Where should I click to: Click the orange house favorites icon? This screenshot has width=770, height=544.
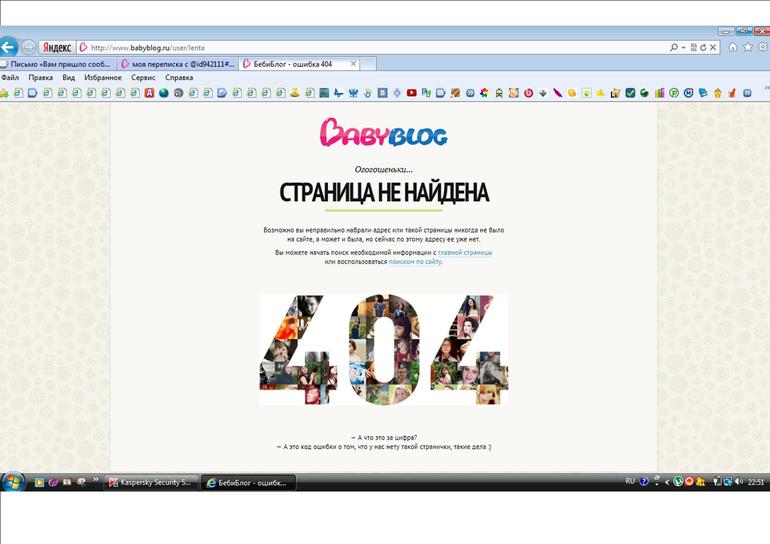pos(717,93)
